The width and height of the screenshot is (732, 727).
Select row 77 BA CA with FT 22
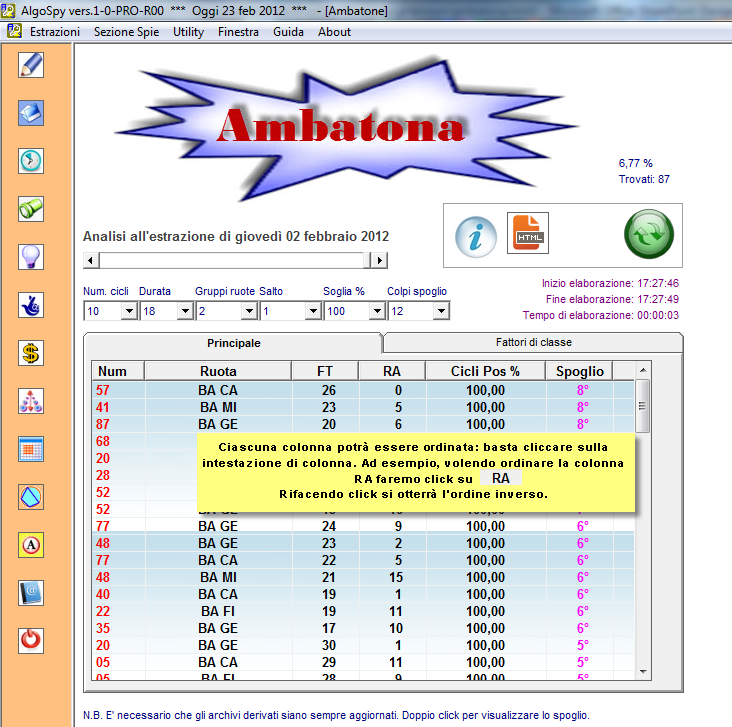pos(363,560)
